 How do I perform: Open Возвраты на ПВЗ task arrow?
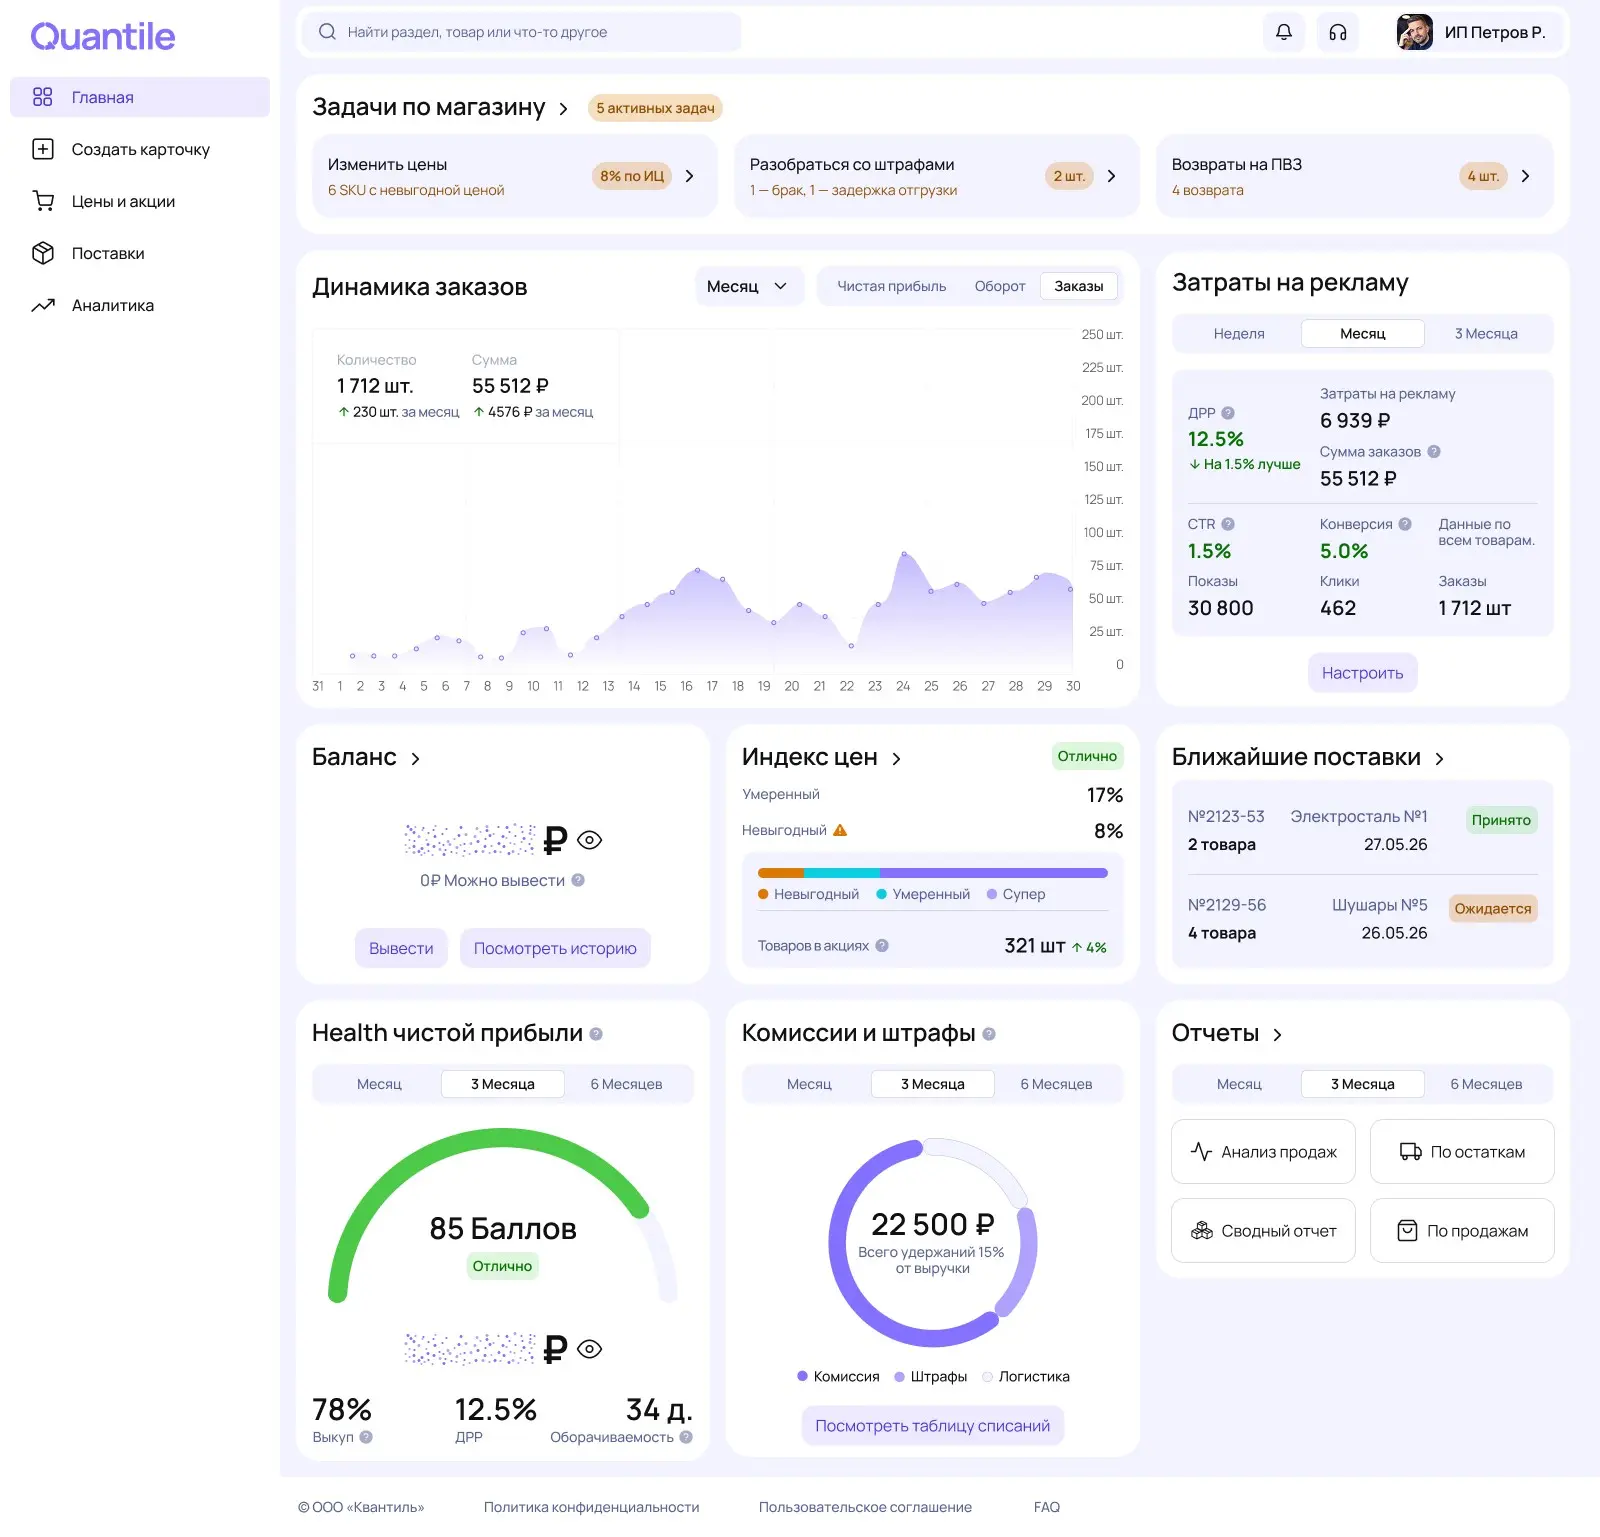(x=1525, y=176)
